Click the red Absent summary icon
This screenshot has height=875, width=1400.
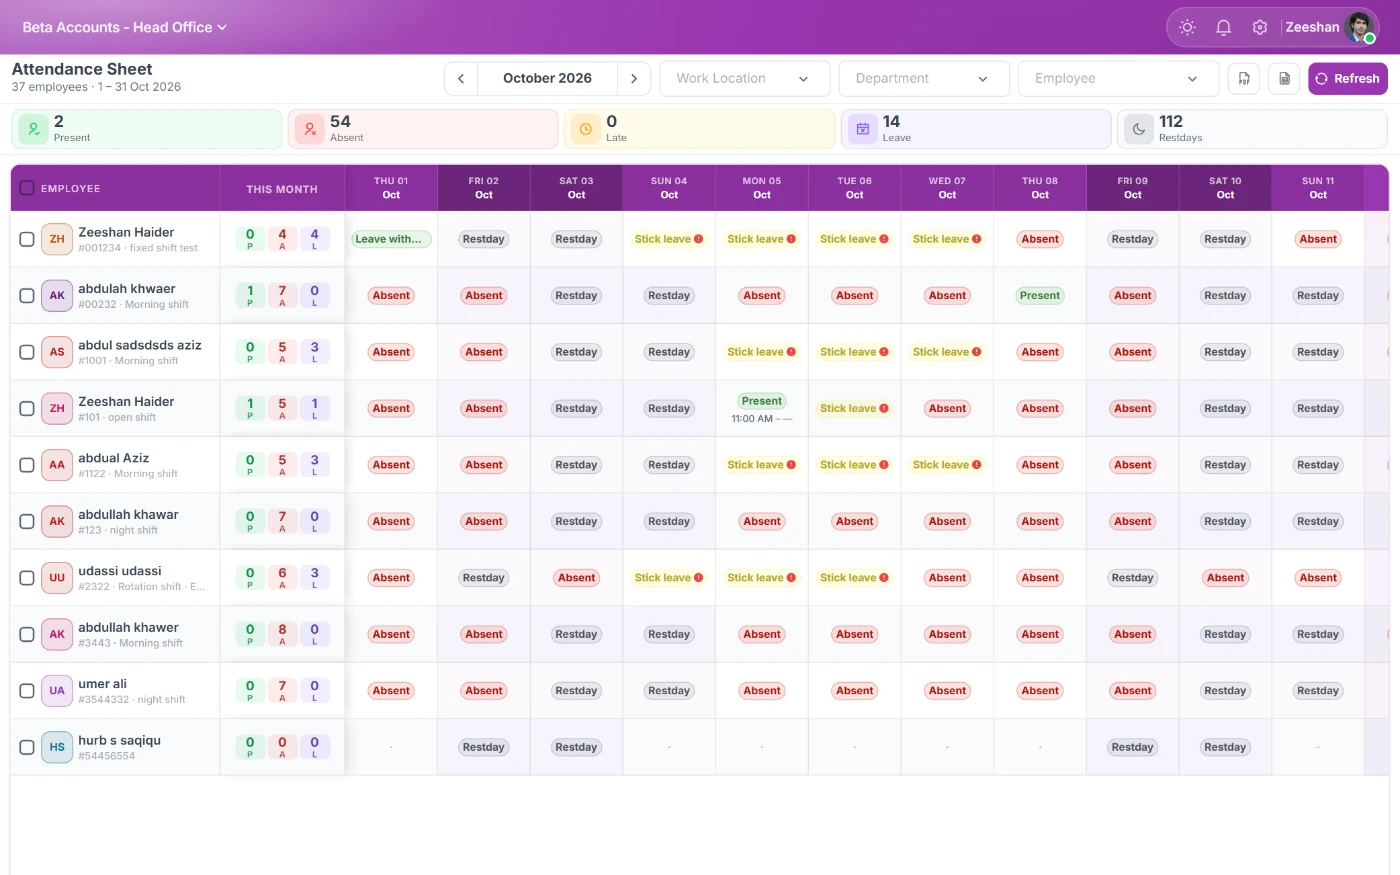(x=310, y=129)
